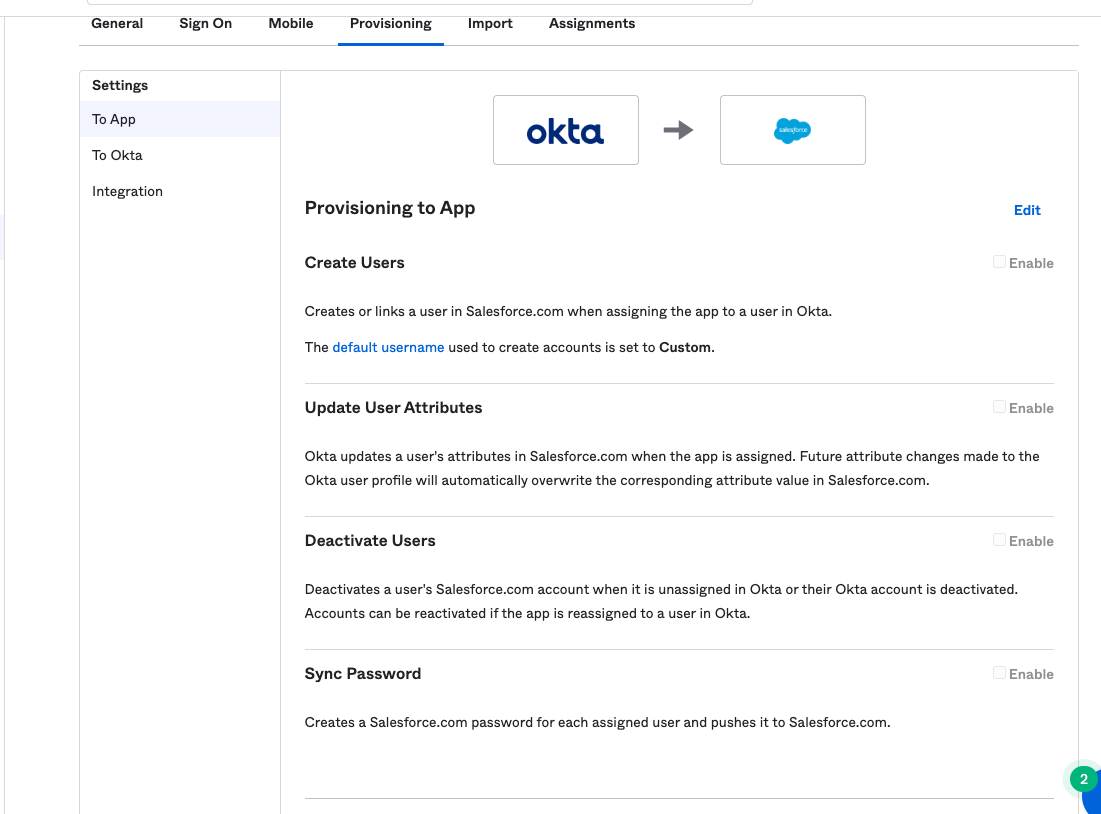
Task: Open the General tab
Action: 117,23
